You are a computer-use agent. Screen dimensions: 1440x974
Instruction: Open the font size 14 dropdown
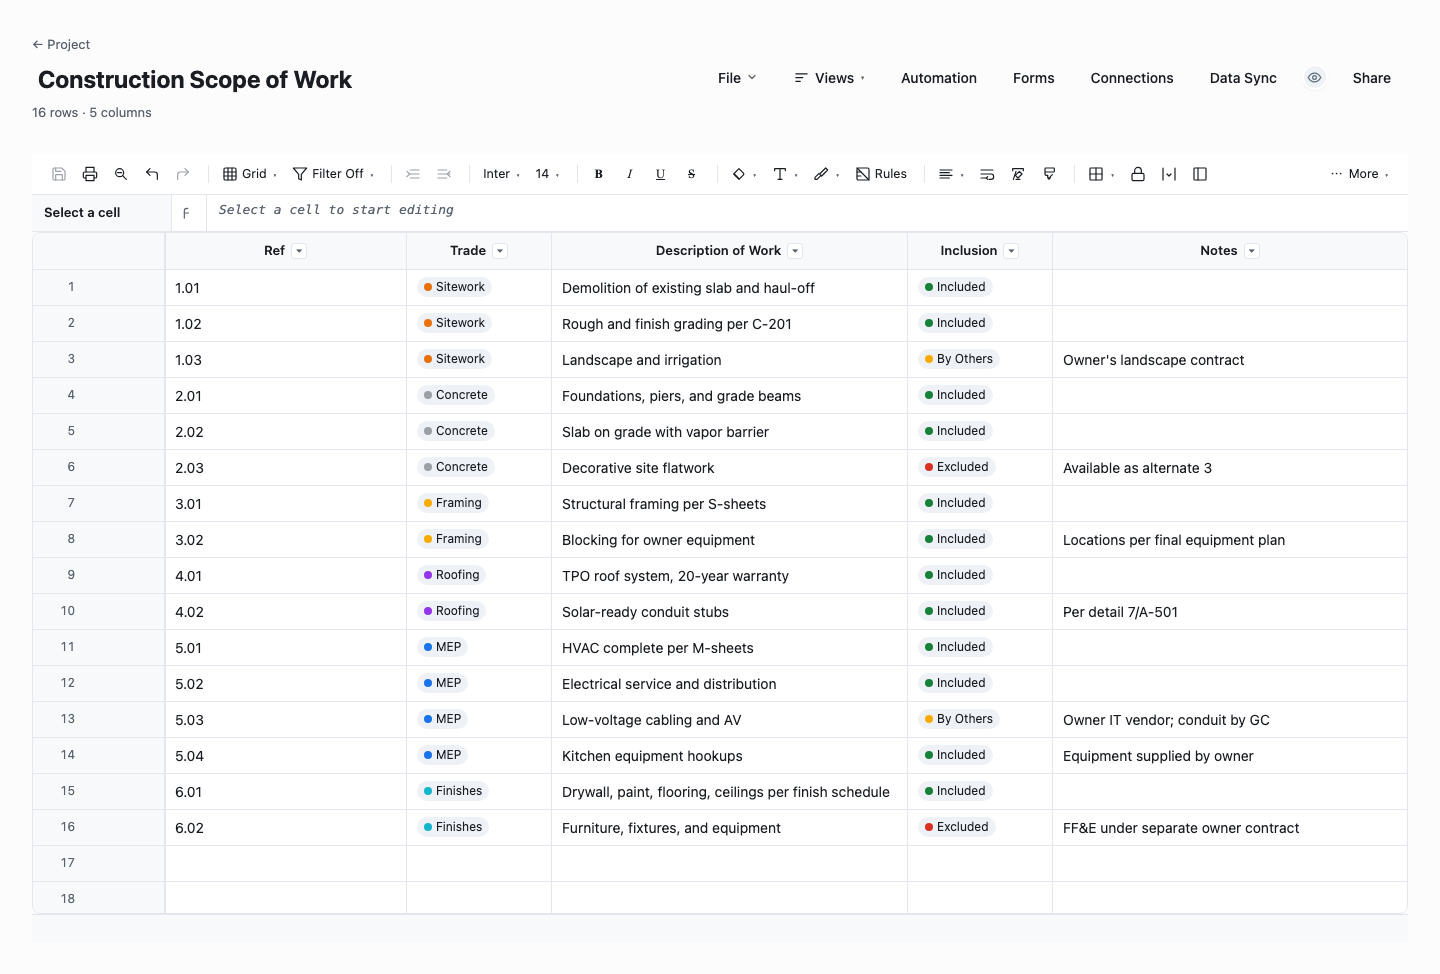(x=547, y=174)
